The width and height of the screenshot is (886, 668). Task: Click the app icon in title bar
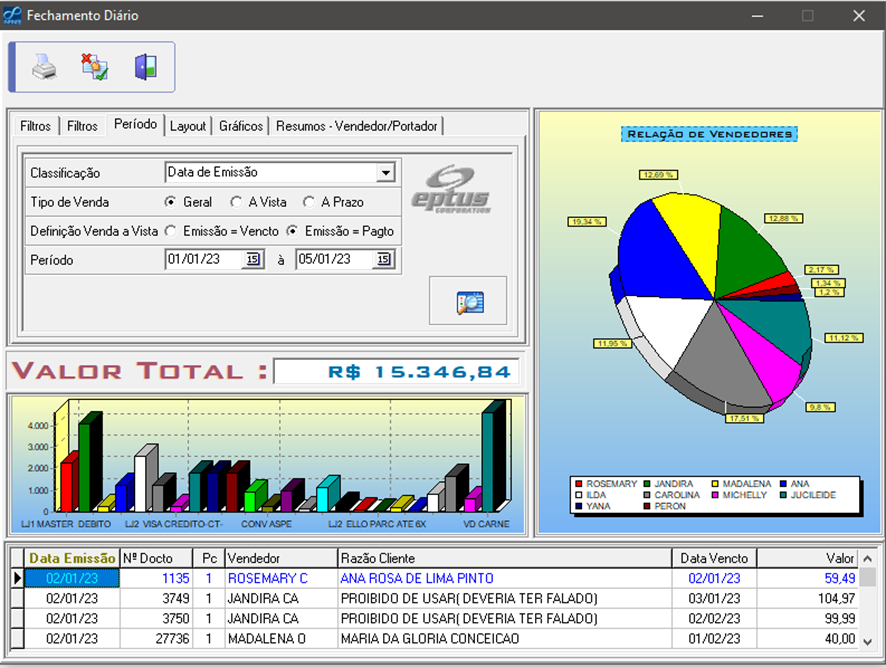(x=13, y=16)
